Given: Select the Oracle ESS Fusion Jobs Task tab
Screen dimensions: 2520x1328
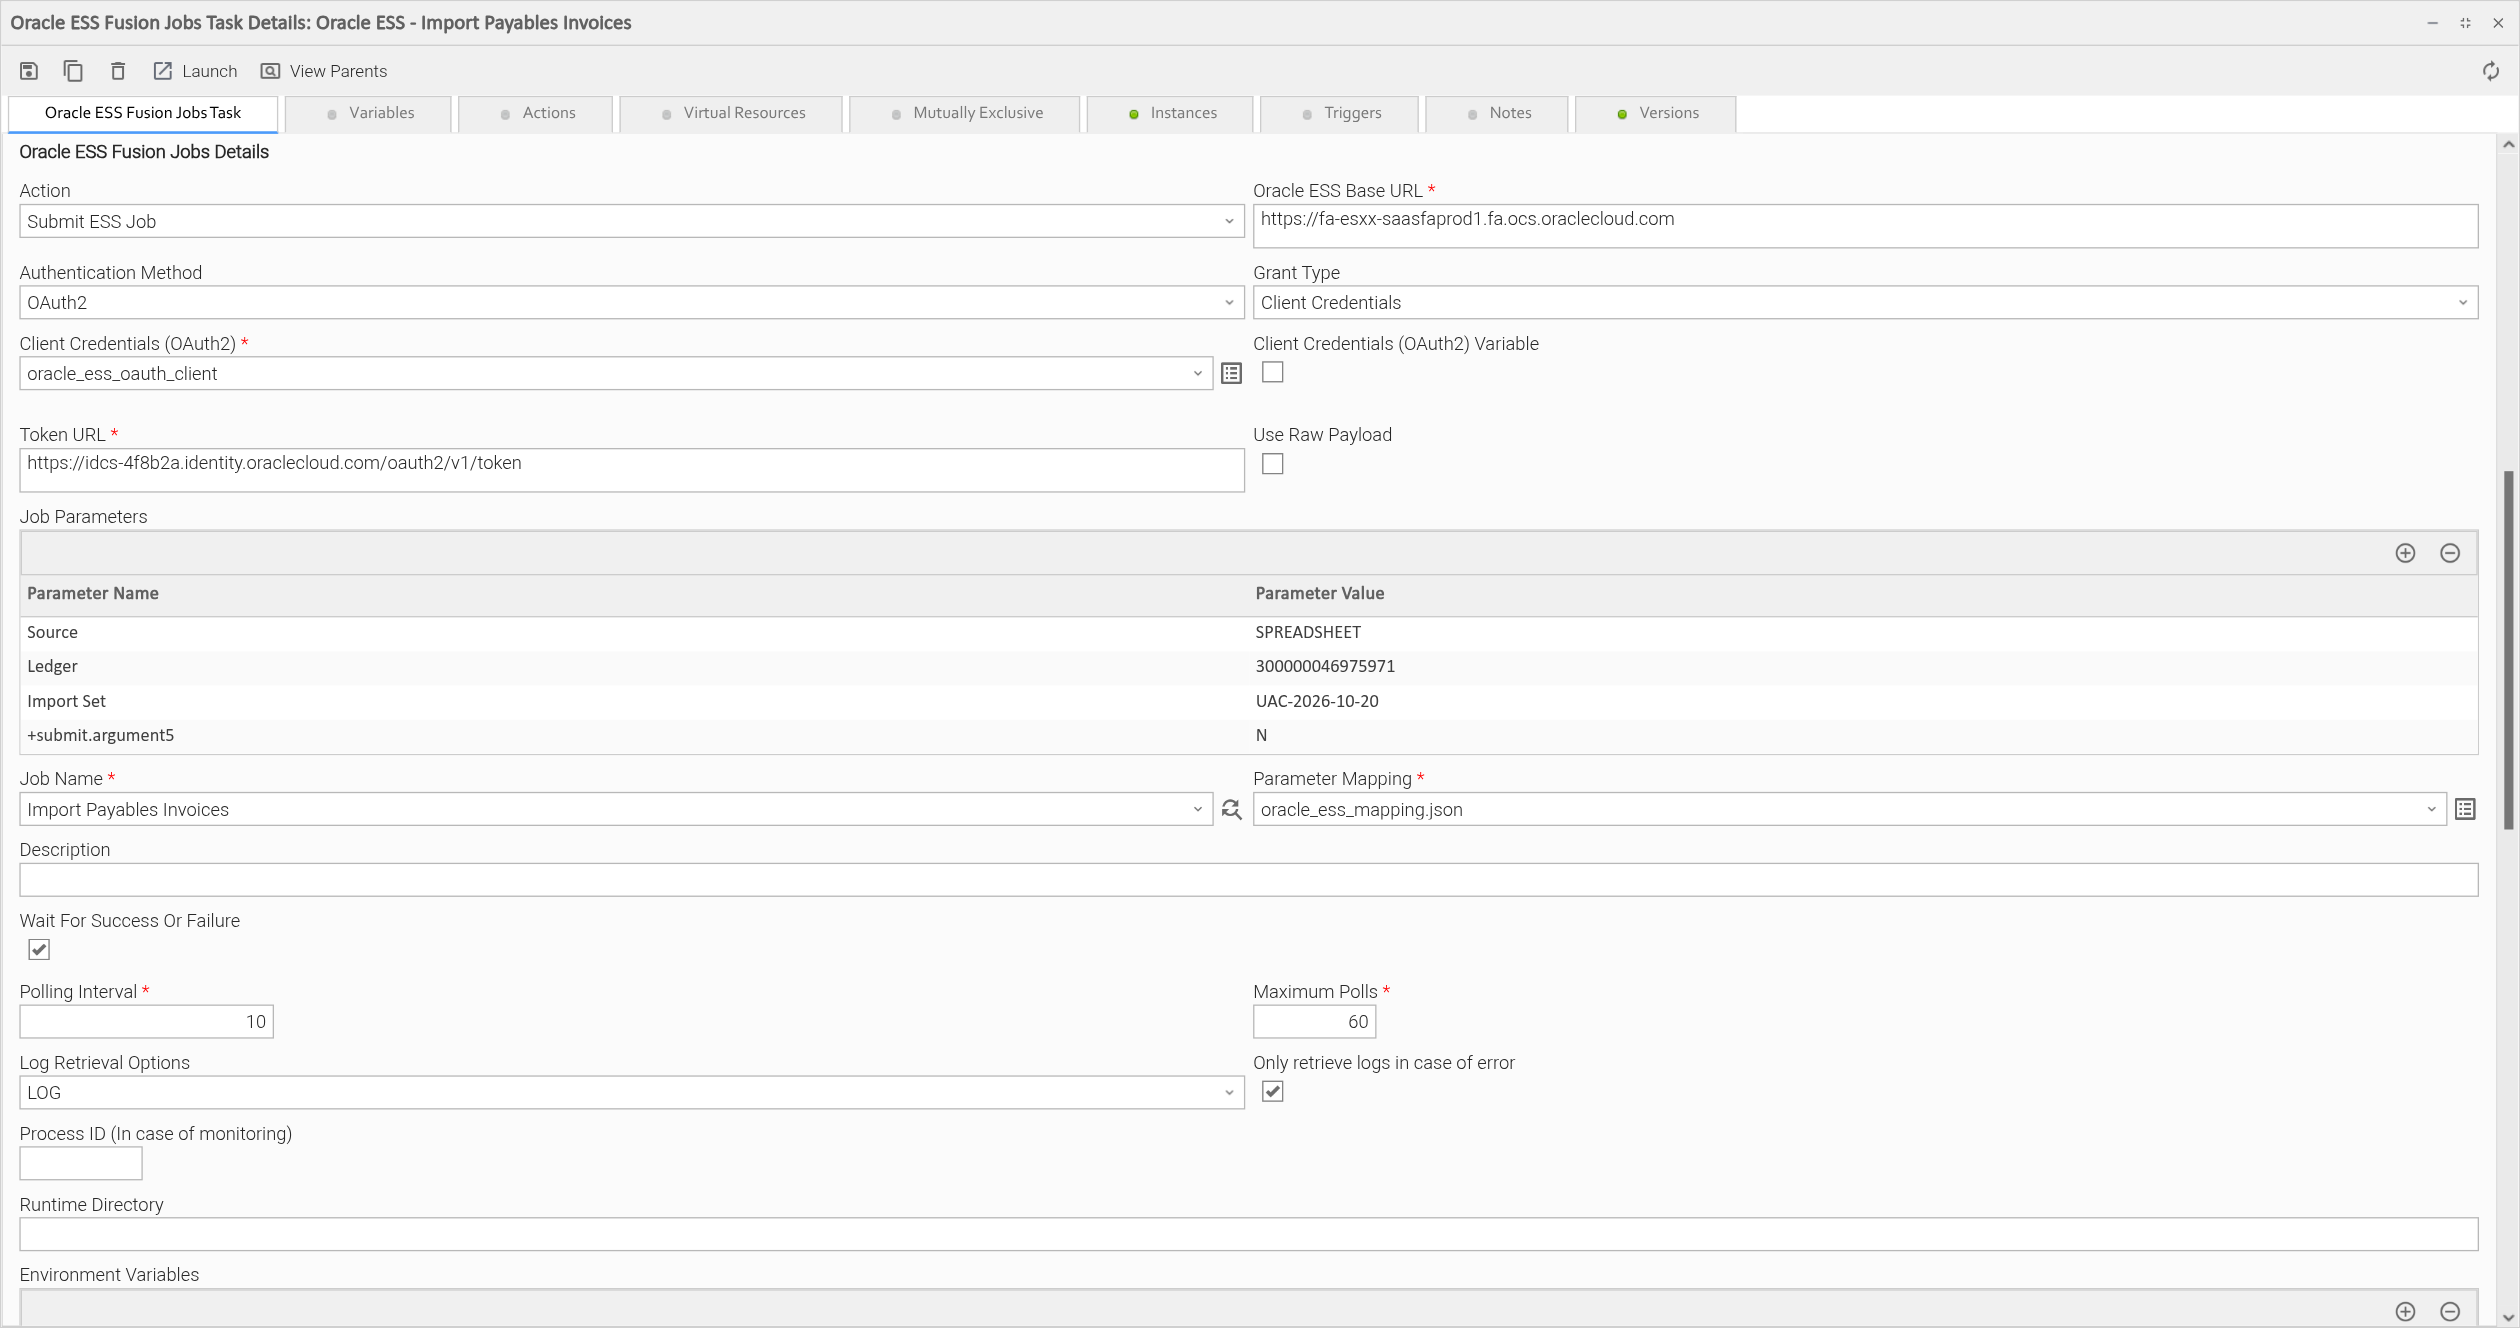Looking at the screenshot, I should tap(143, 113).
